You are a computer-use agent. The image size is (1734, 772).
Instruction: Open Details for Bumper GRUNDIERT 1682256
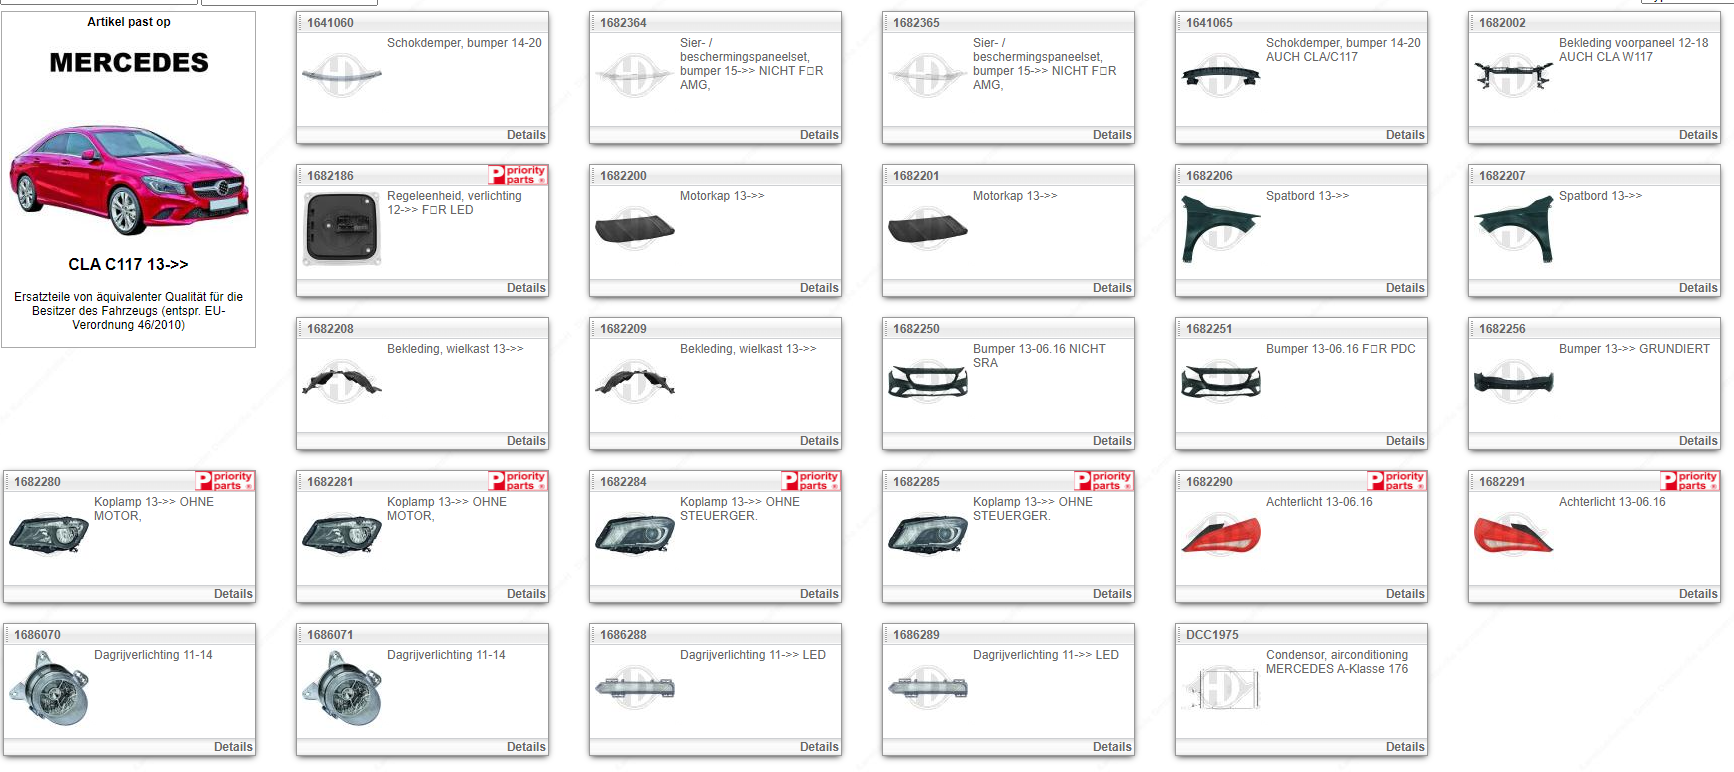(1697, 441)
